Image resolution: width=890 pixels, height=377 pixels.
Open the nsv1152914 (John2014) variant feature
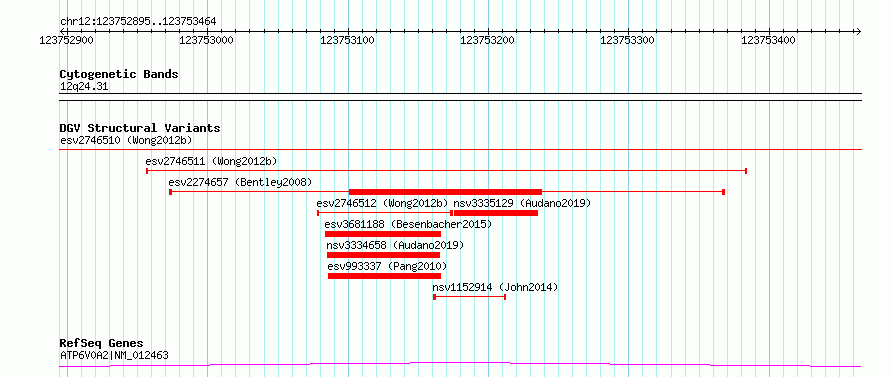pos(469,297)
